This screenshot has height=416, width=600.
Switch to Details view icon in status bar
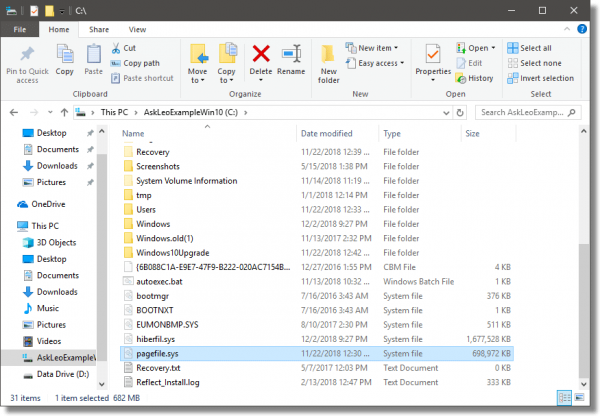coord(564,398)
